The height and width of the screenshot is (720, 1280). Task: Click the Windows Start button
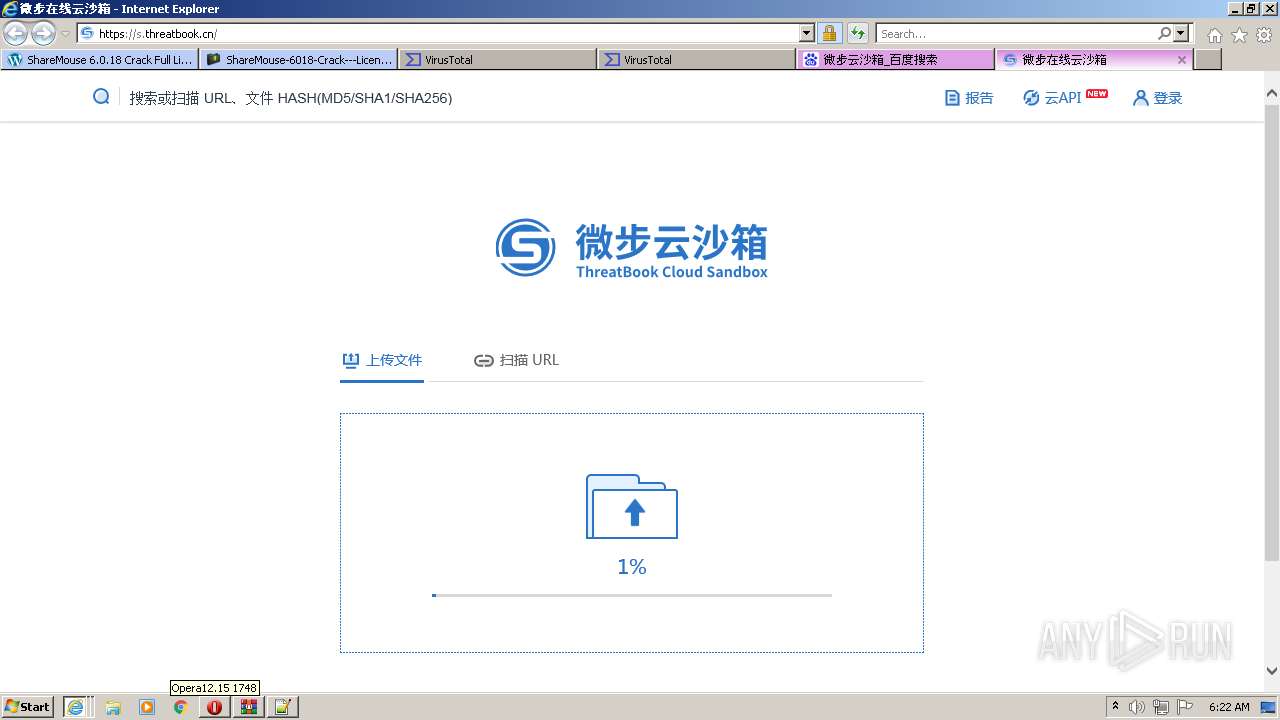(28, 707)
